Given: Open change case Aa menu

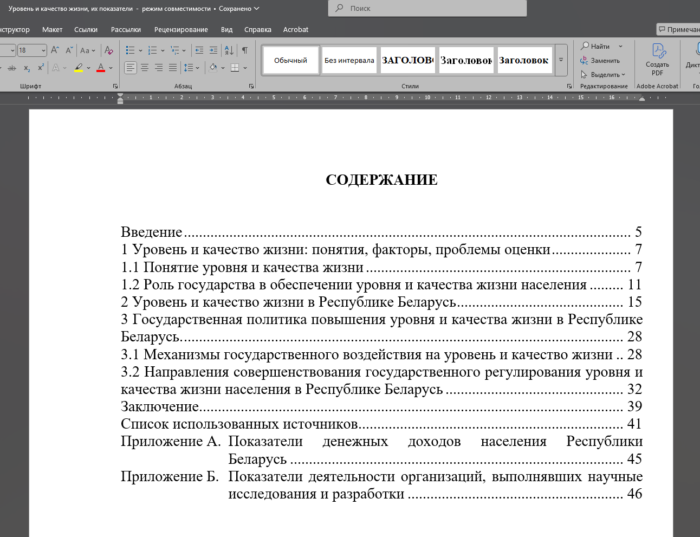Looking at the screenshot, I should pyautogui.click(x=88, y=50).
